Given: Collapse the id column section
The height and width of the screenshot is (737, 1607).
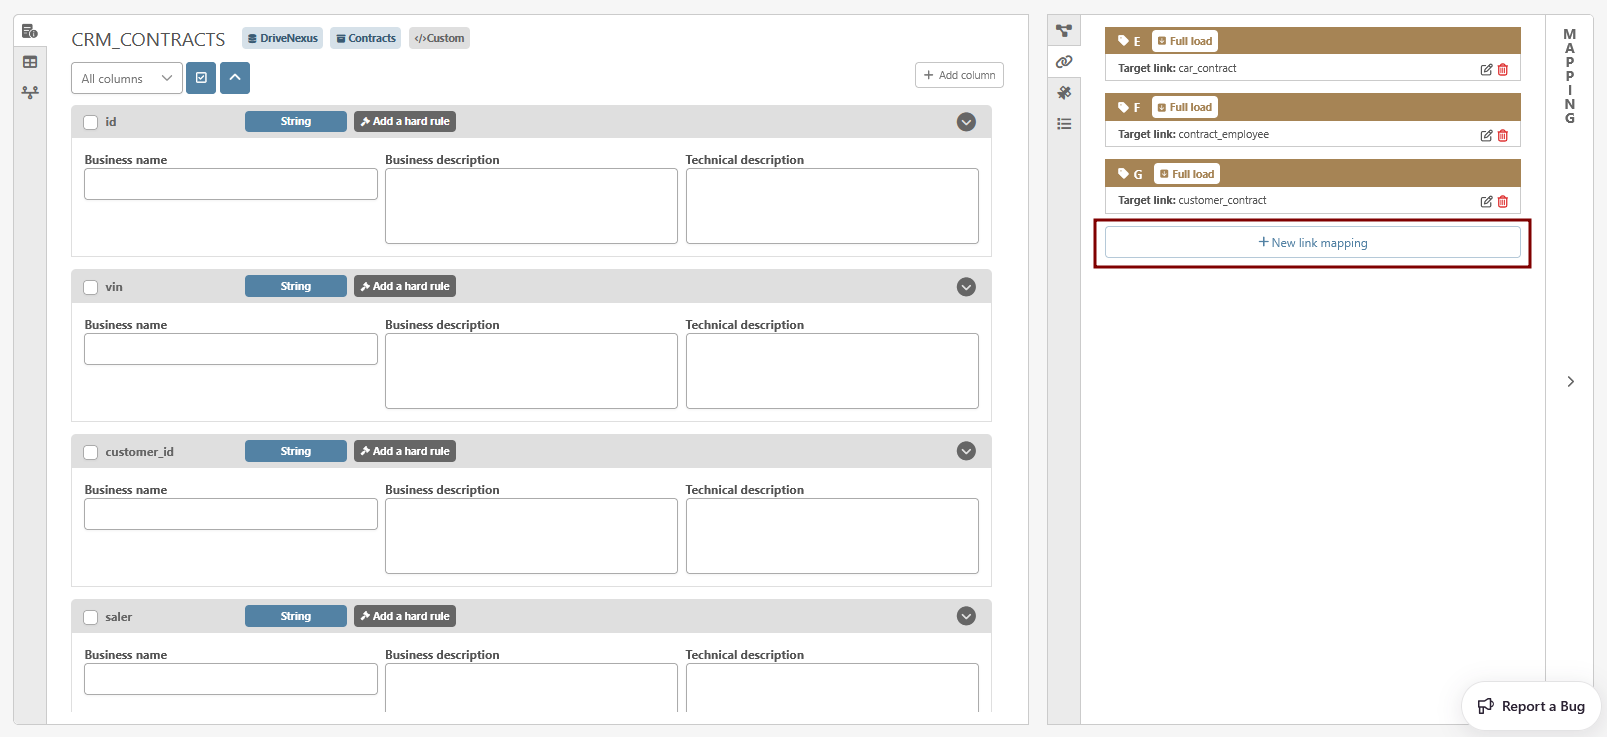Looking at the screenshot, I should 966,122.
